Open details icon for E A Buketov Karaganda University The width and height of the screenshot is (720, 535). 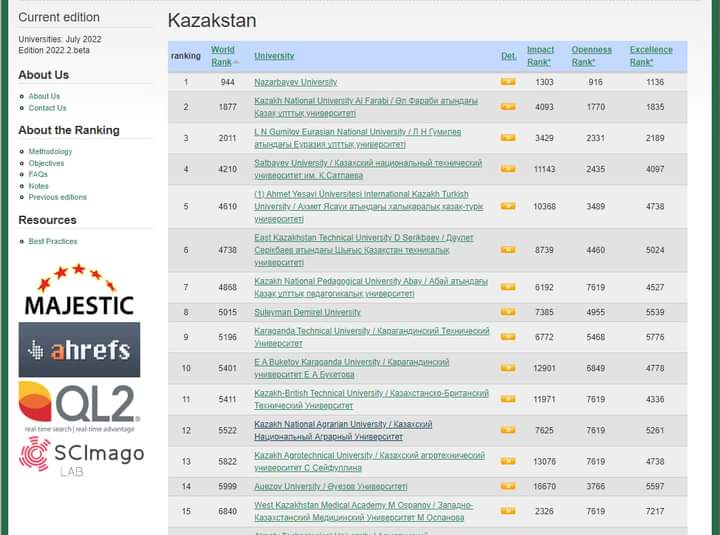508,368
